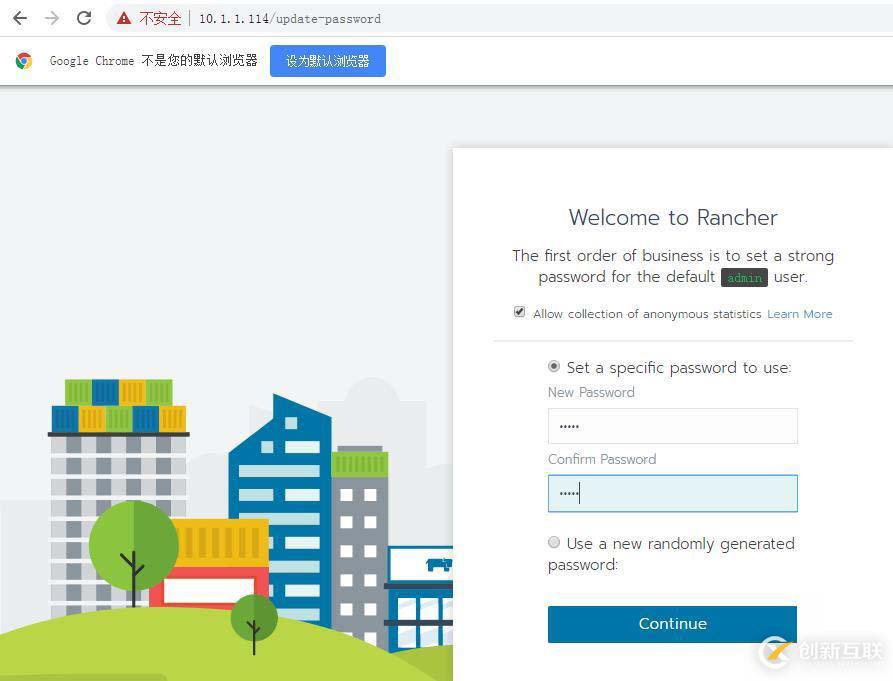Click the browser forward arrow

click(52, 18)
